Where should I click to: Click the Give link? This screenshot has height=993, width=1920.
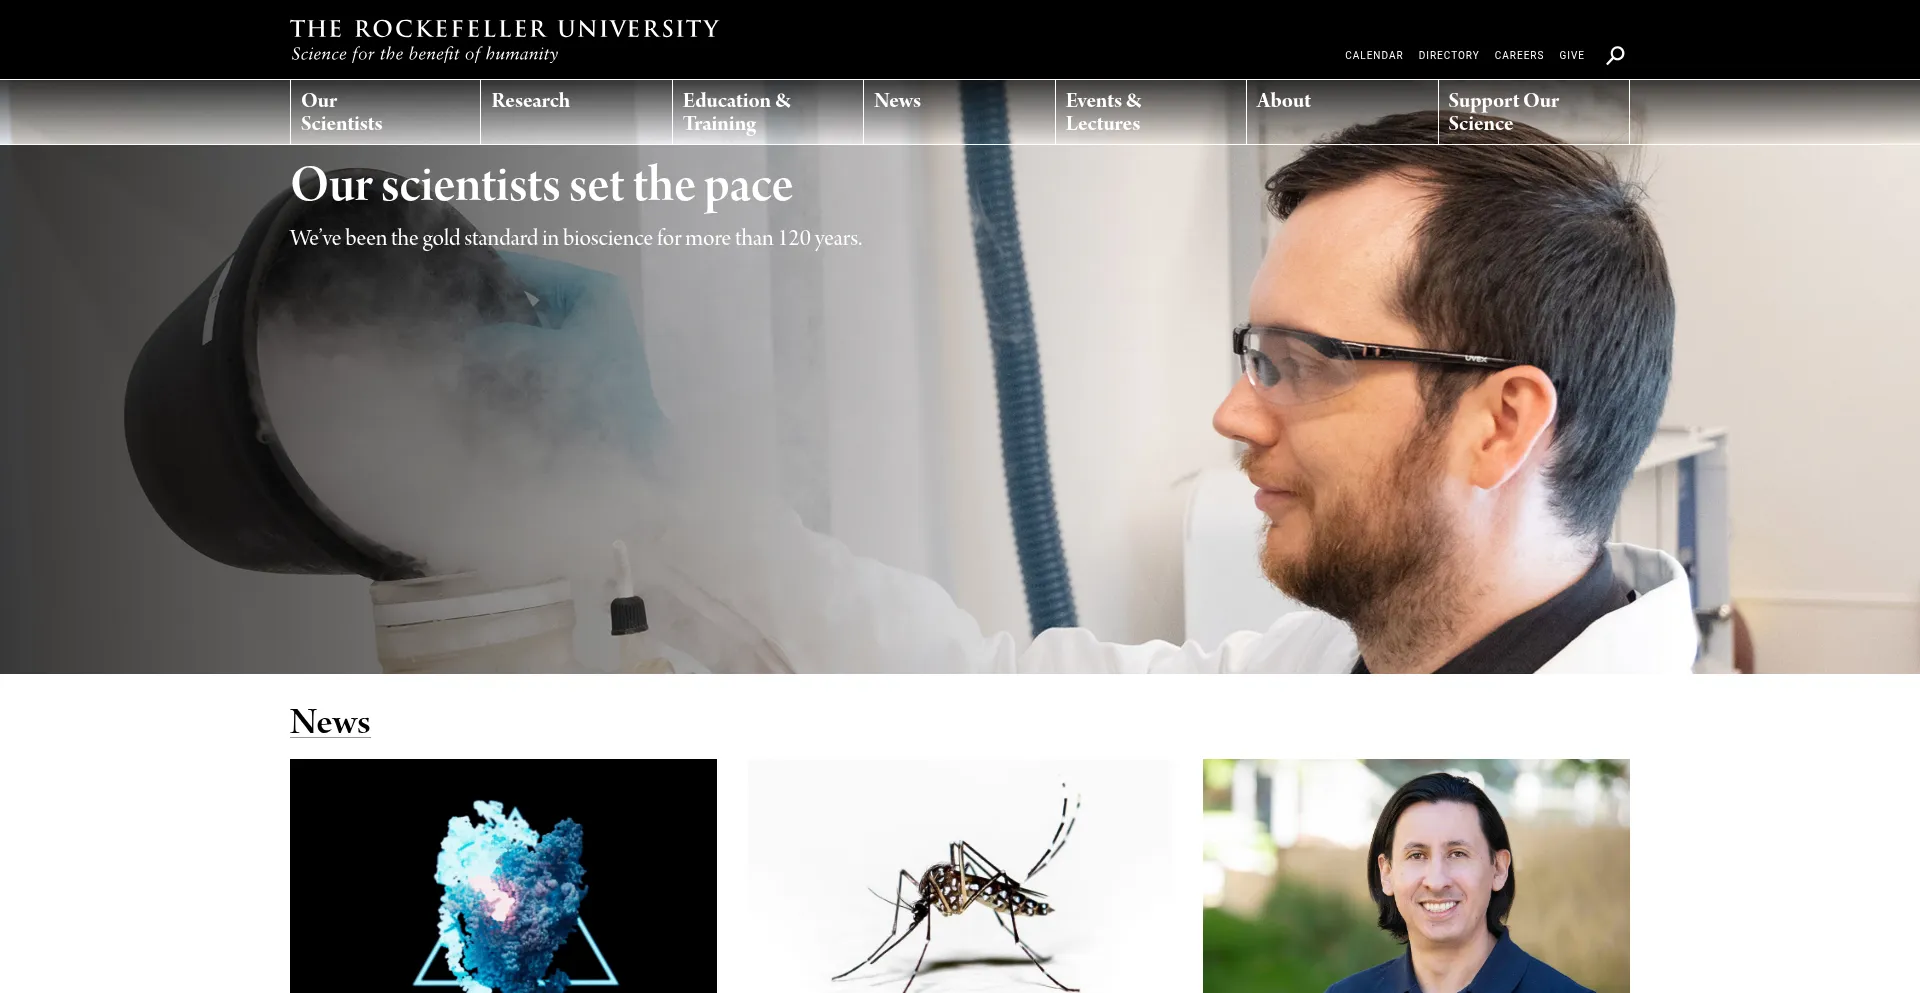pyautogui.click(x=1571, y=55)
